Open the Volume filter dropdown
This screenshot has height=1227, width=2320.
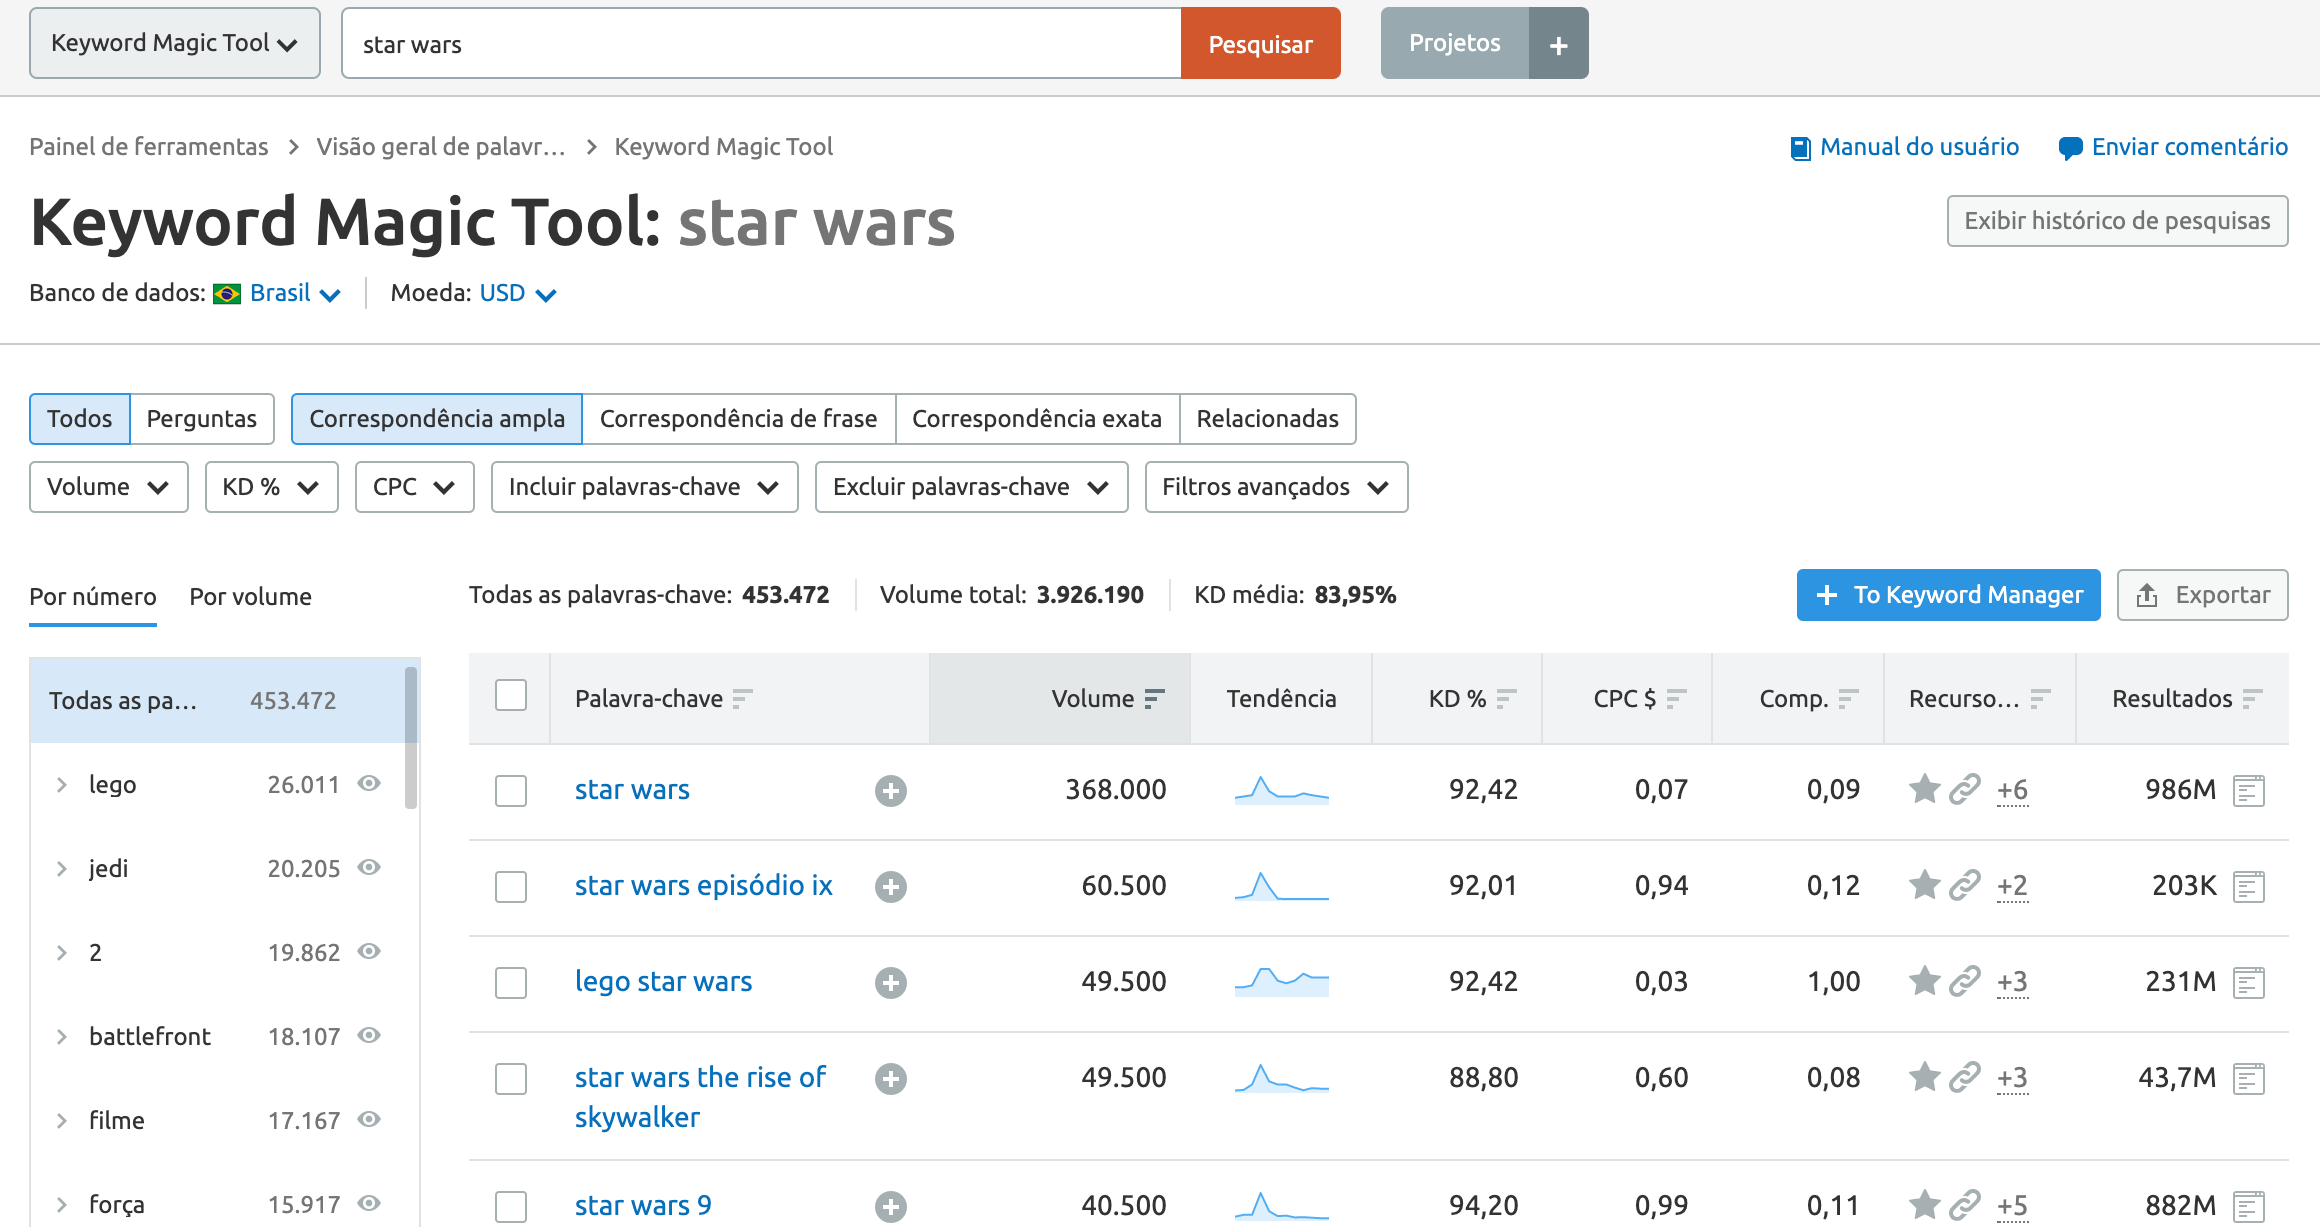point(109,487)
